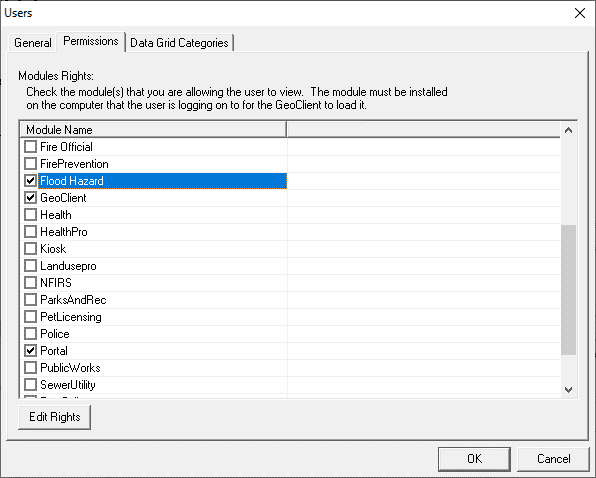Disable the Portal module checkbox
This screenshot has width=596, height=478.
pos(30,351)
